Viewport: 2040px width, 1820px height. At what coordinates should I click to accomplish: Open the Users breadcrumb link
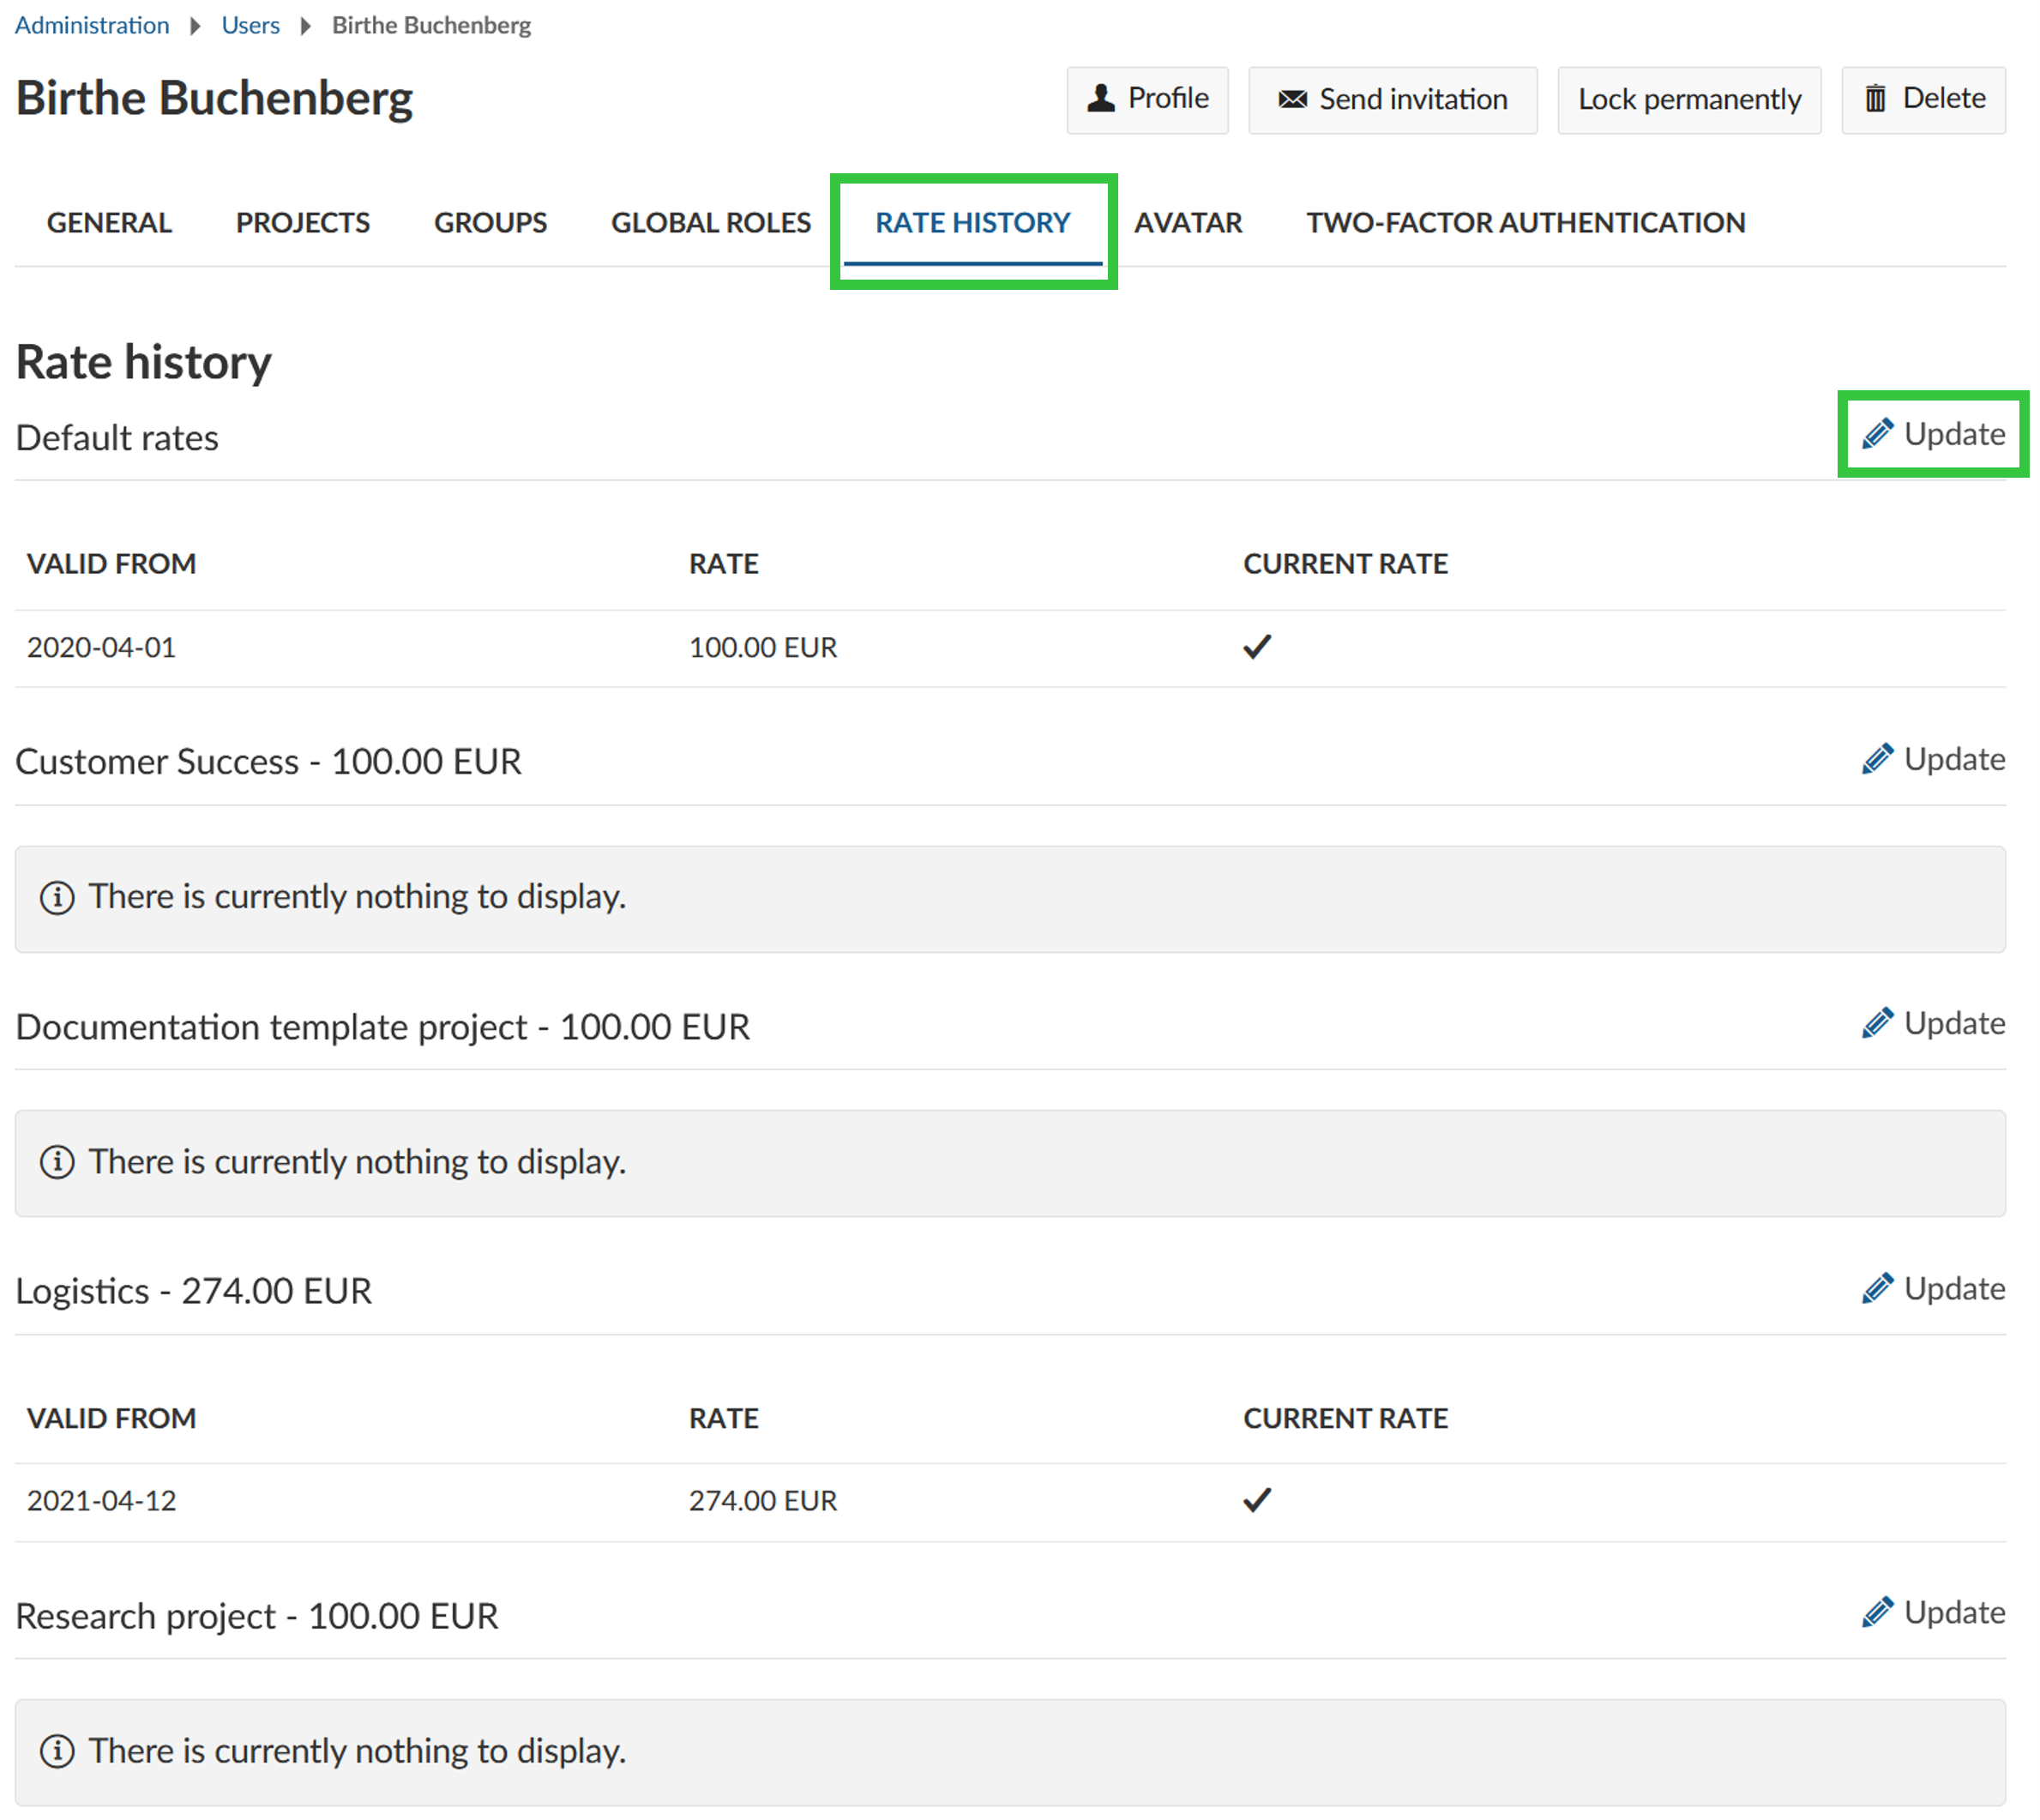point(251,25)
